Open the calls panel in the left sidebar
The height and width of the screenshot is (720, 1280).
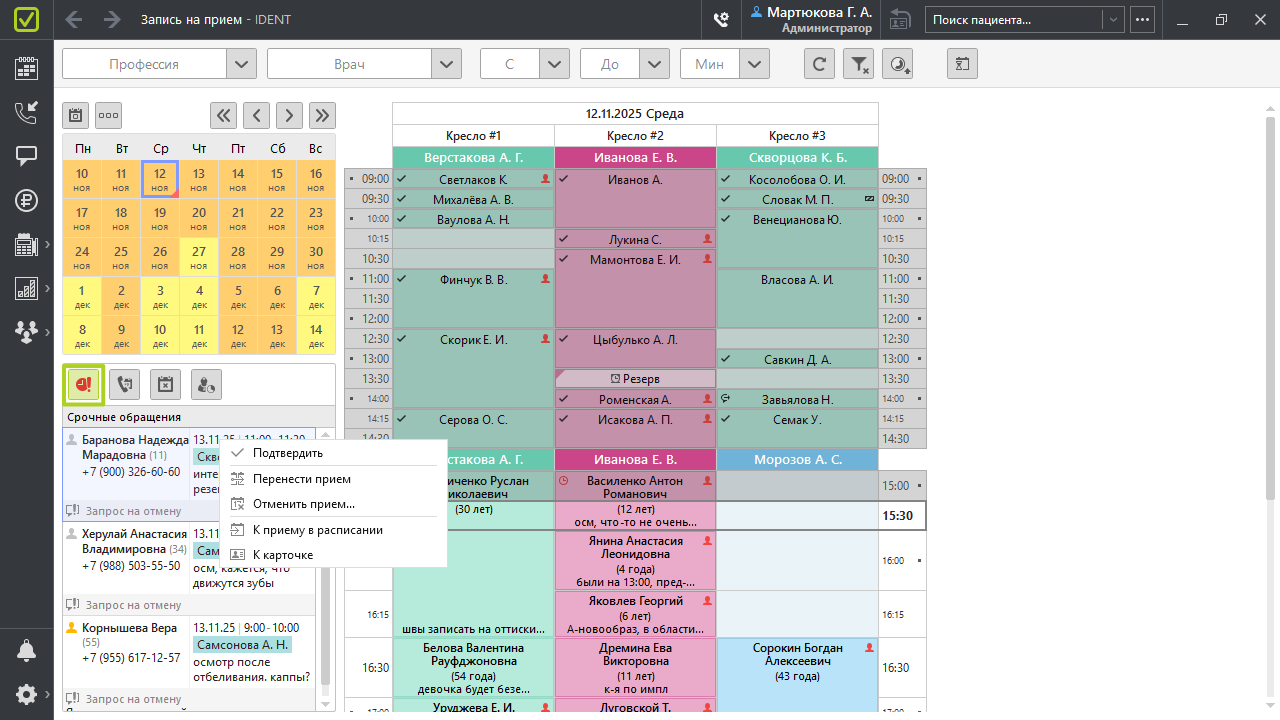[x=26, y=112]
